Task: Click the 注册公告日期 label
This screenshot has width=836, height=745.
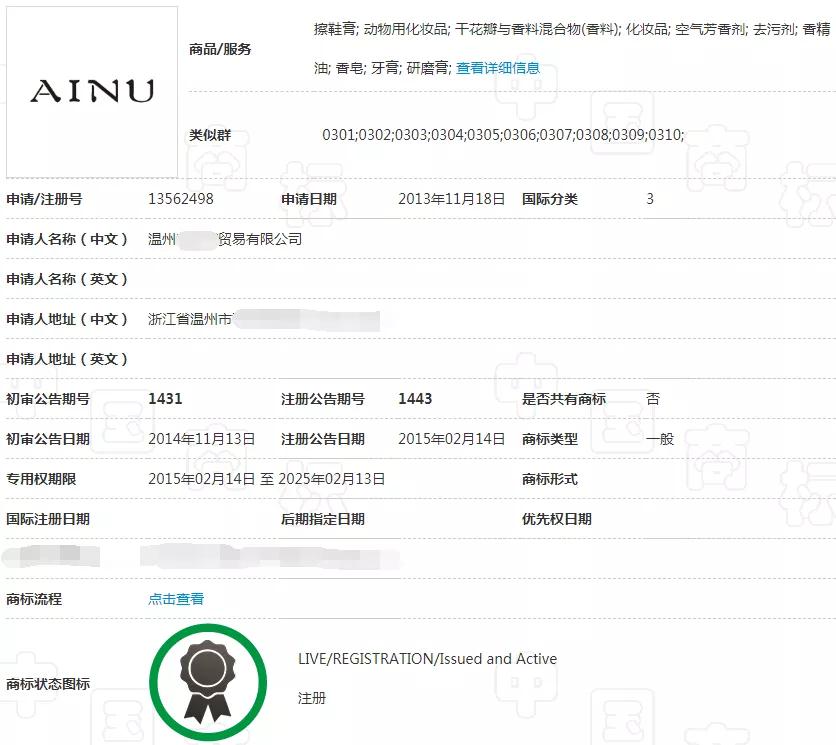Action: tap(323, 439)
